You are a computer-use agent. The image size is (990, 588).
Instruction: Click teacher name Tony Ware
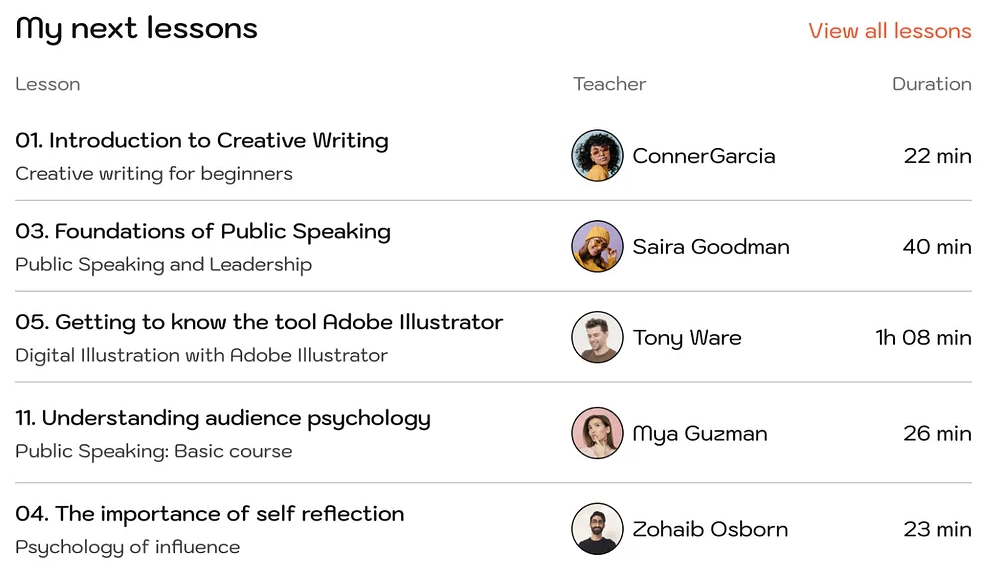click(x=687, y=338)
